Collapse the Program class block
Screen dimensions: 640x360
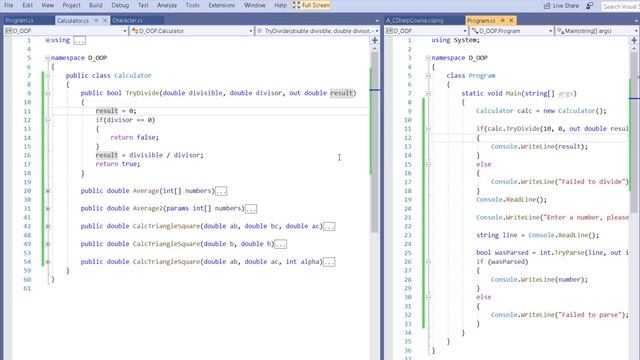pyautogui.click(x=428, y=76)
